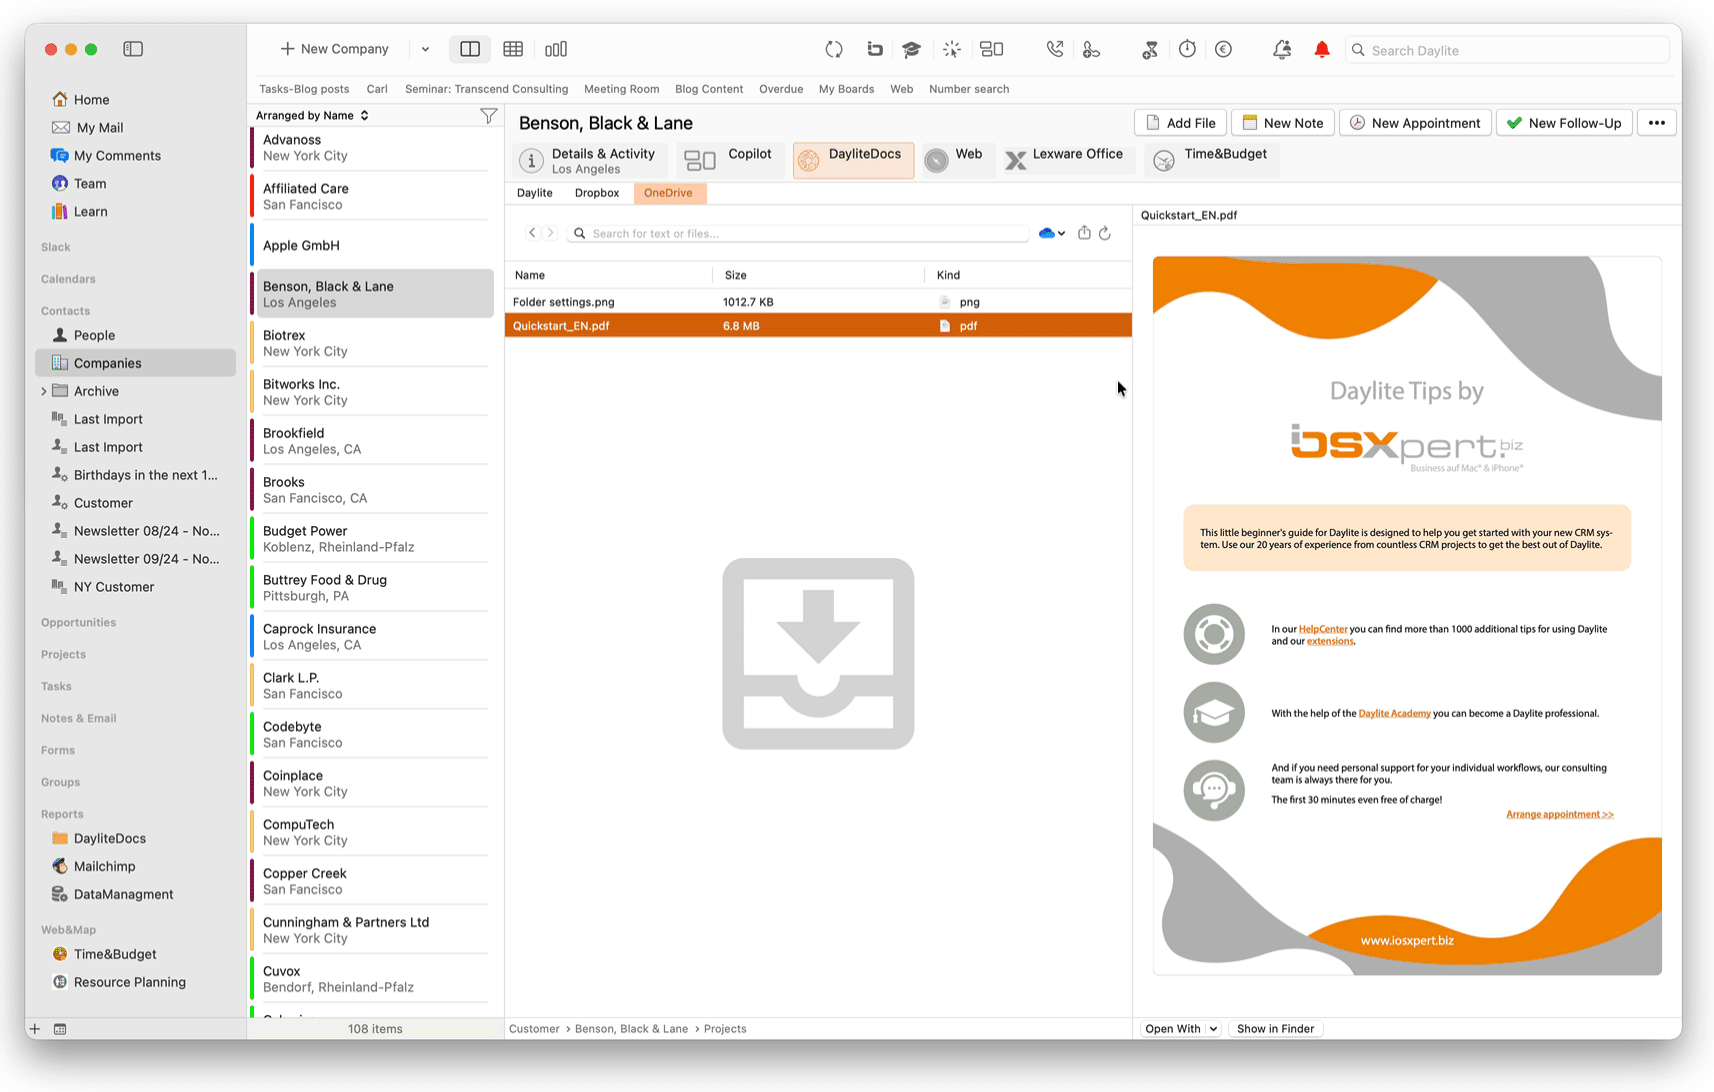The width and height of the screenshot is (1714, 1092).
Task: Click the Add File button
Action: [1181, 123]
